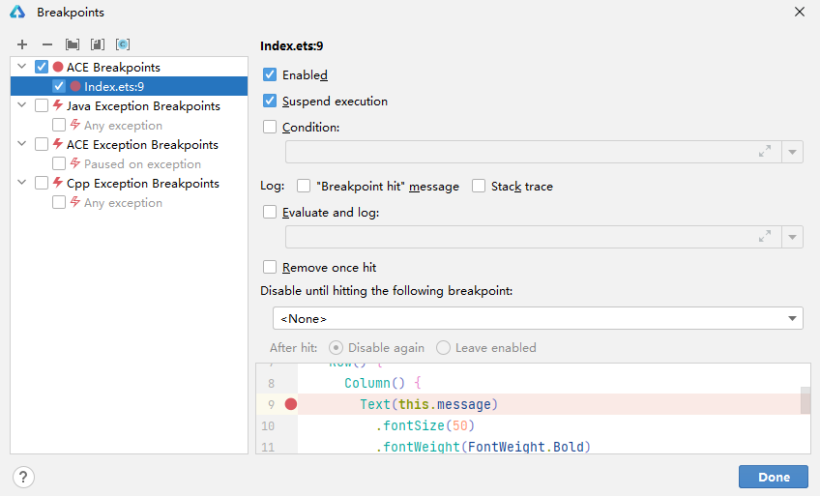Image resolution: width=820 pixels, height=496 pixels.
Task: Check the Java Exception Breakpoints checkbox
Action: [41, 106]
